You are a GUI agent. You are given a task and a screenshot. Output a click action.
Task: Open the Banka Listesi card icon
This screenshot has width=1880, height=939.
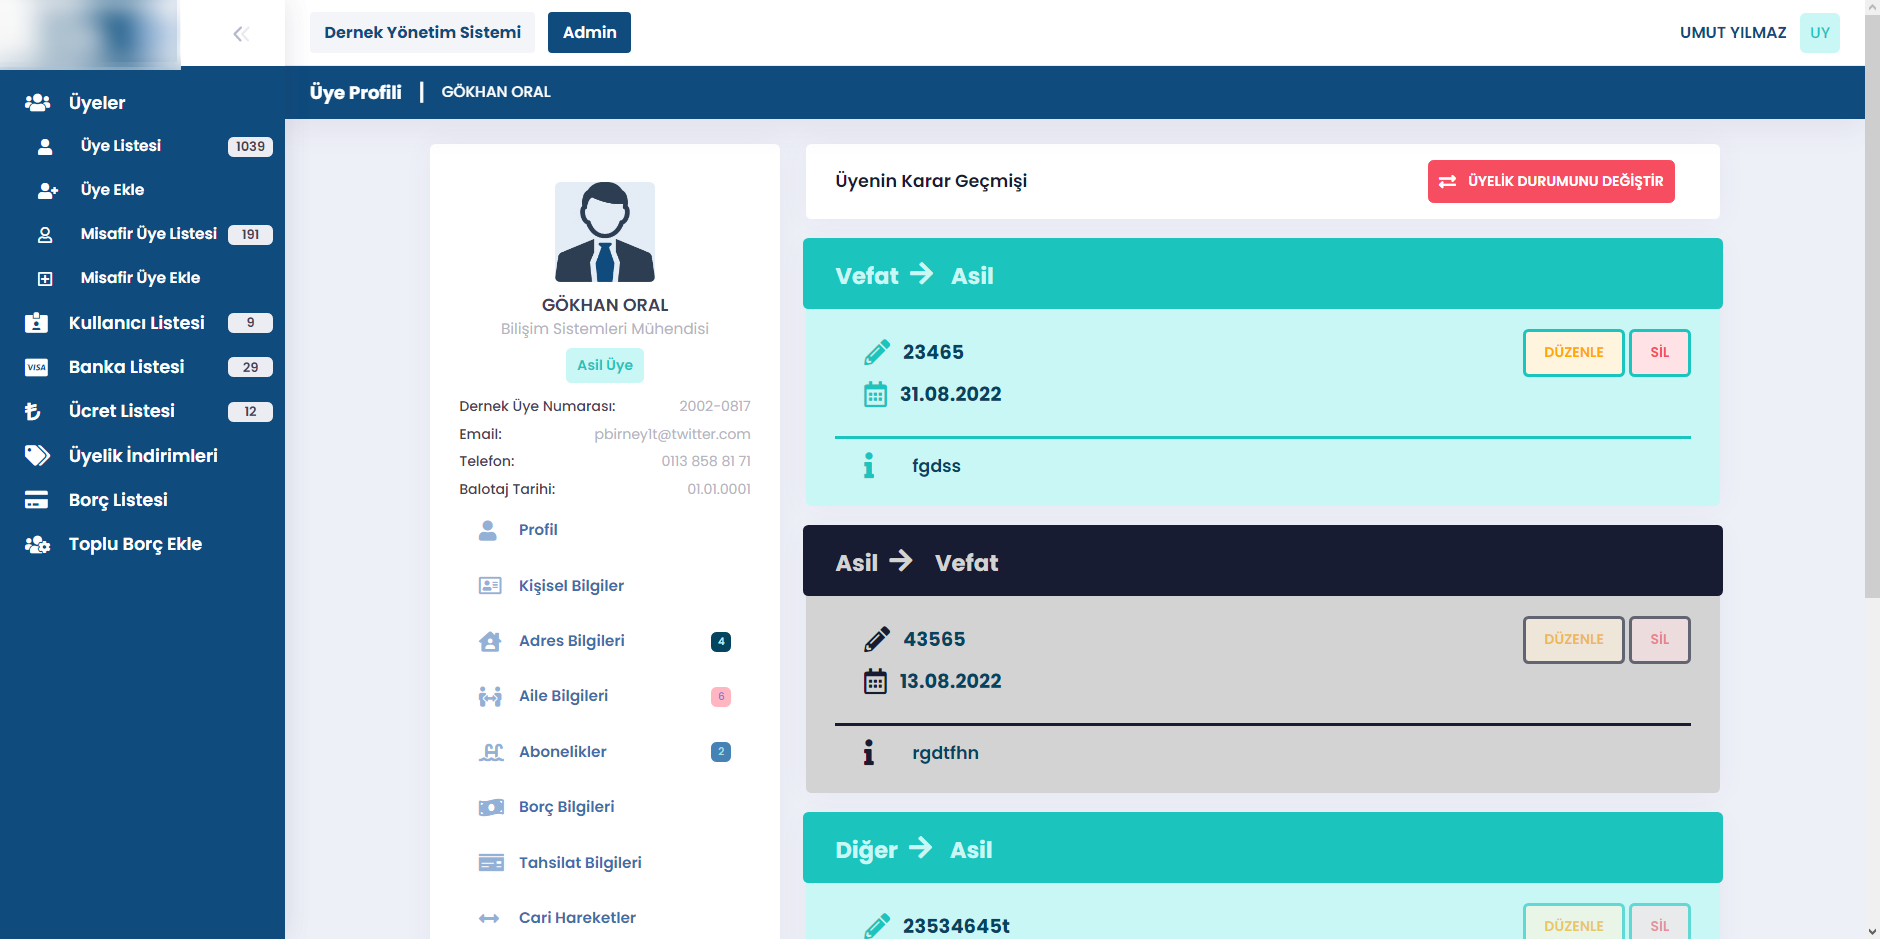pyautogui.click(x=37, y=367)
